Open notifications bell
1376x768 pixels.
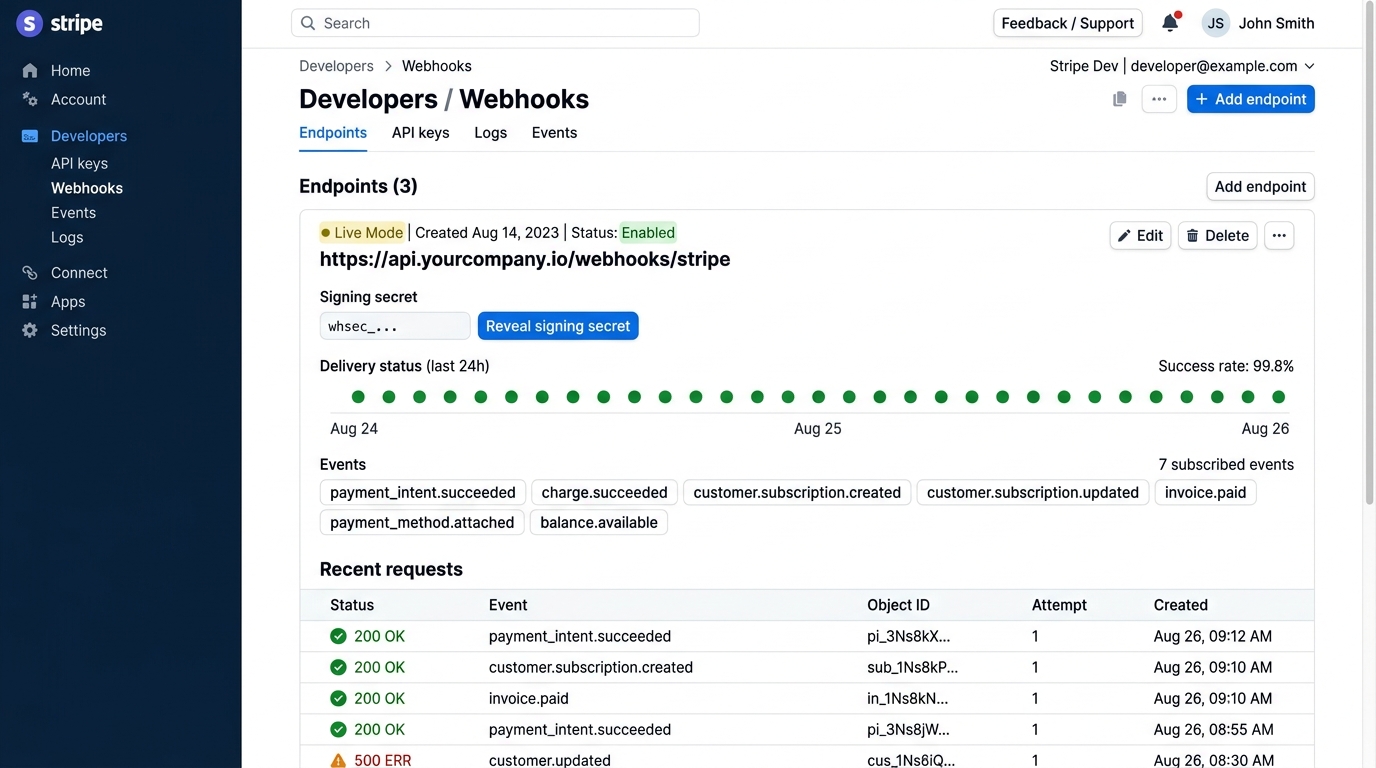point(1170,22)
